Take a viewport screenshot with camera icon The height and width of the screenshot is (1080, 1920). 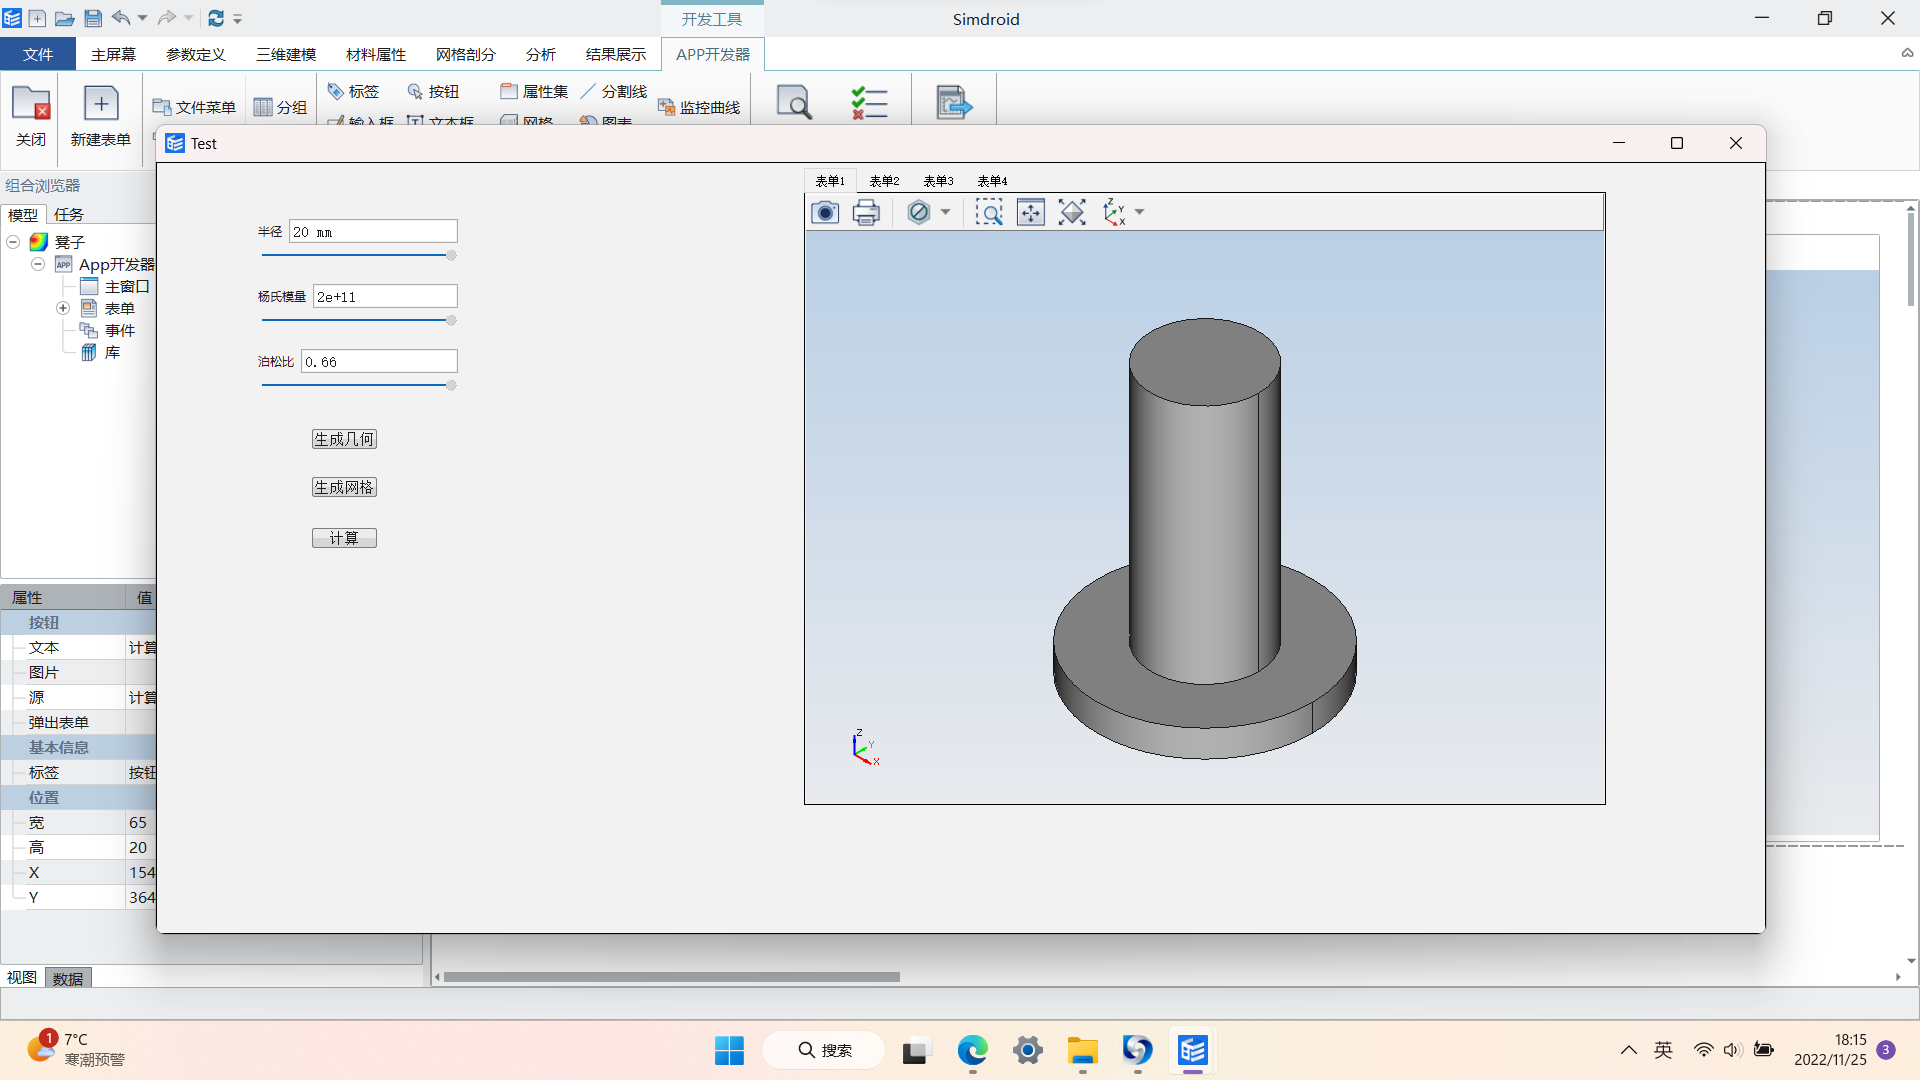click(825, 212)
